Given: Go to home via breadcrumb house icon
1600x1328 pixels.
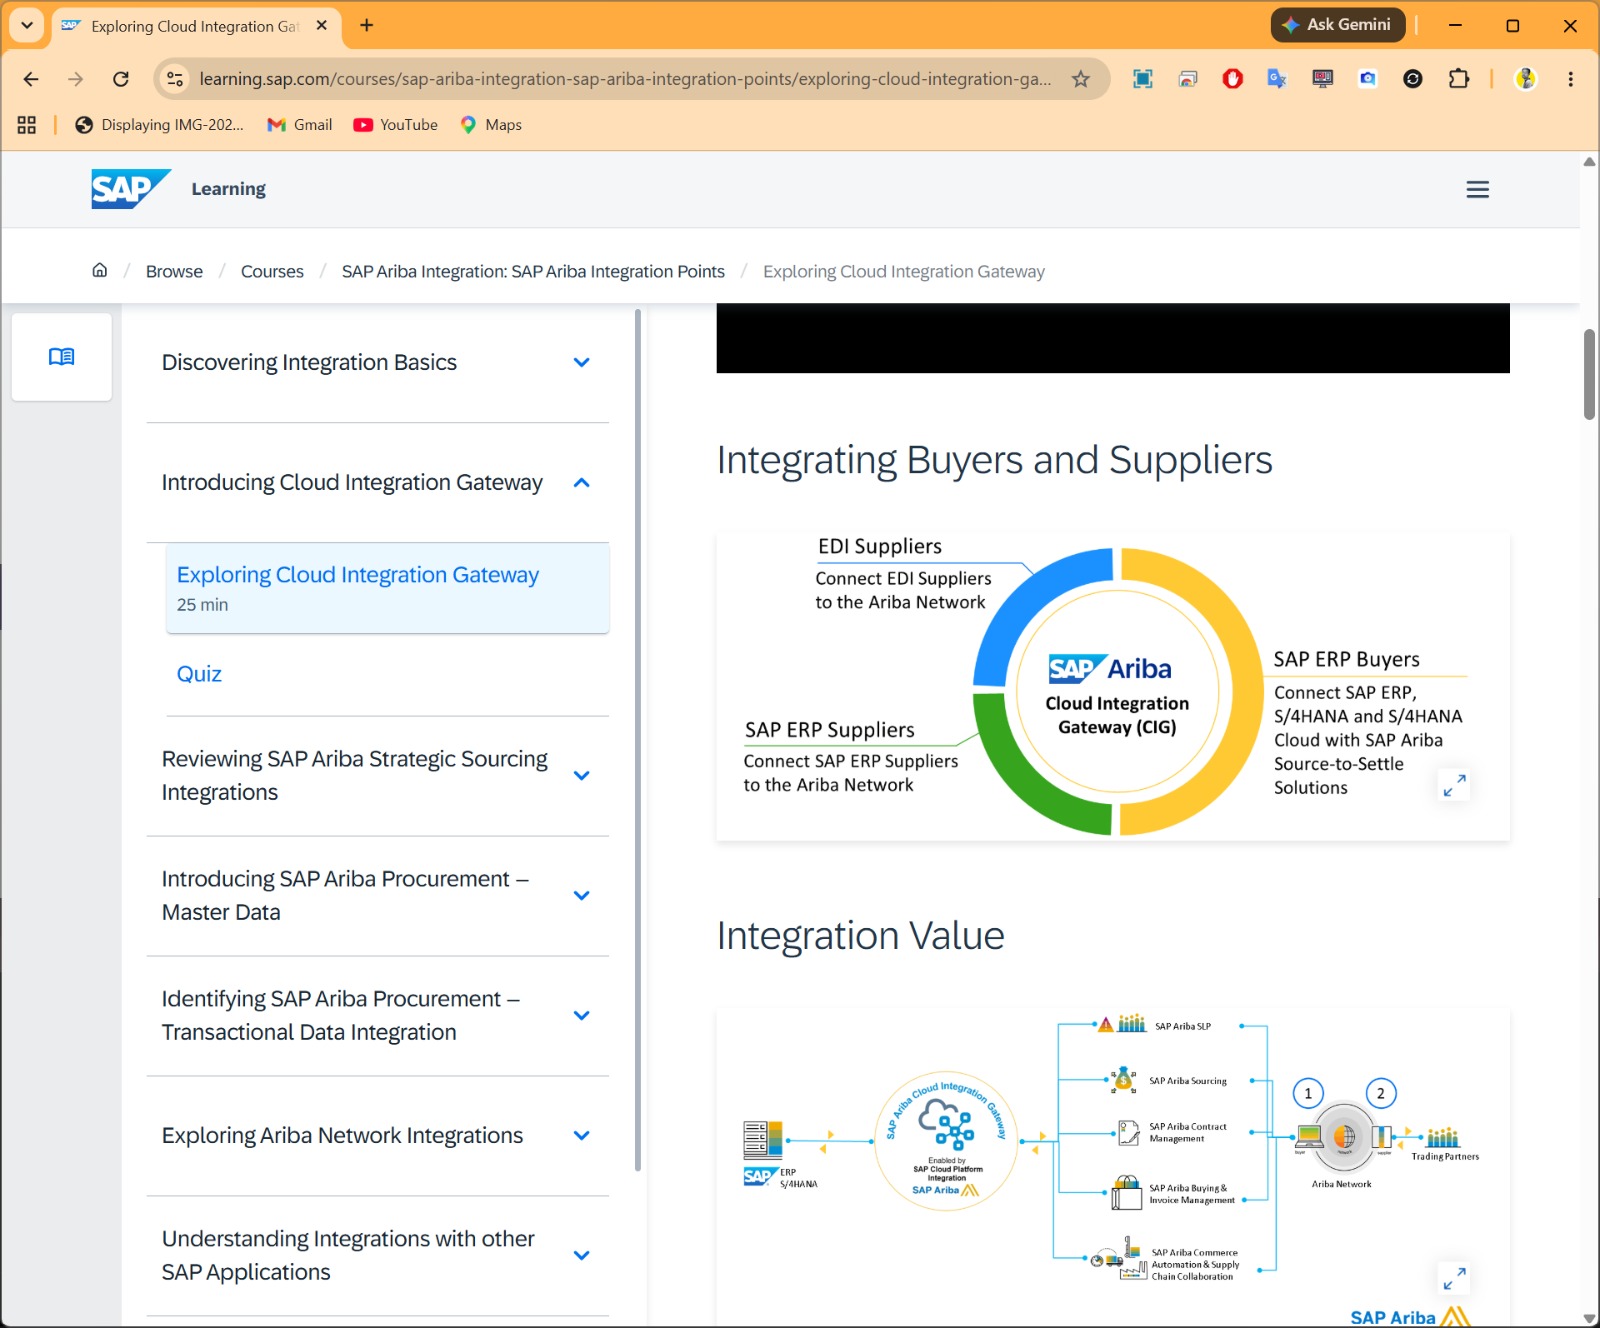Looking at the screenshot, I should (100, 270).
